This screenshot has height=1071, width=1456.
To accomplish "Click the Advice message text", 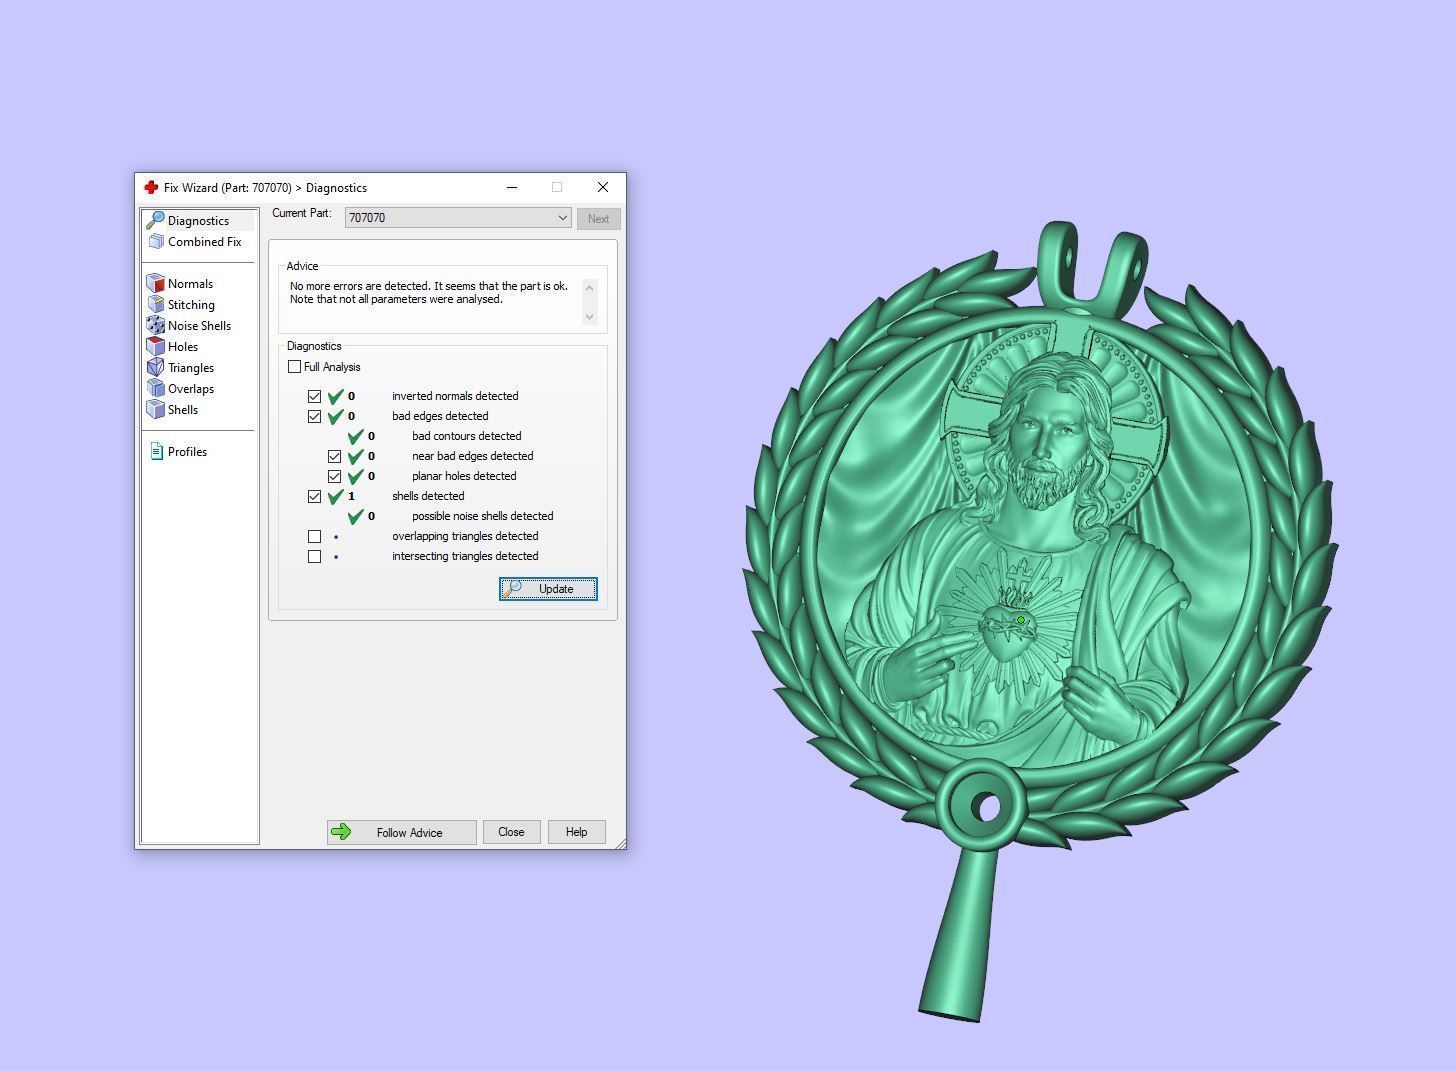I will pyautogui.click(x=429, y=292).
